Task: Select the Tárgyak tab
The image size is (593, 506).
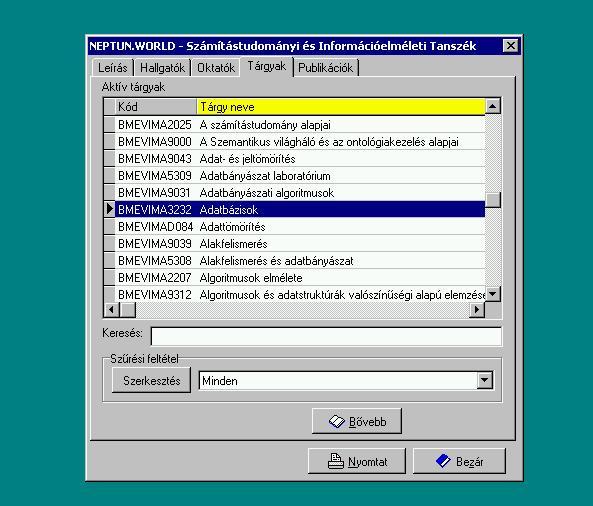Action: [267, 66]
